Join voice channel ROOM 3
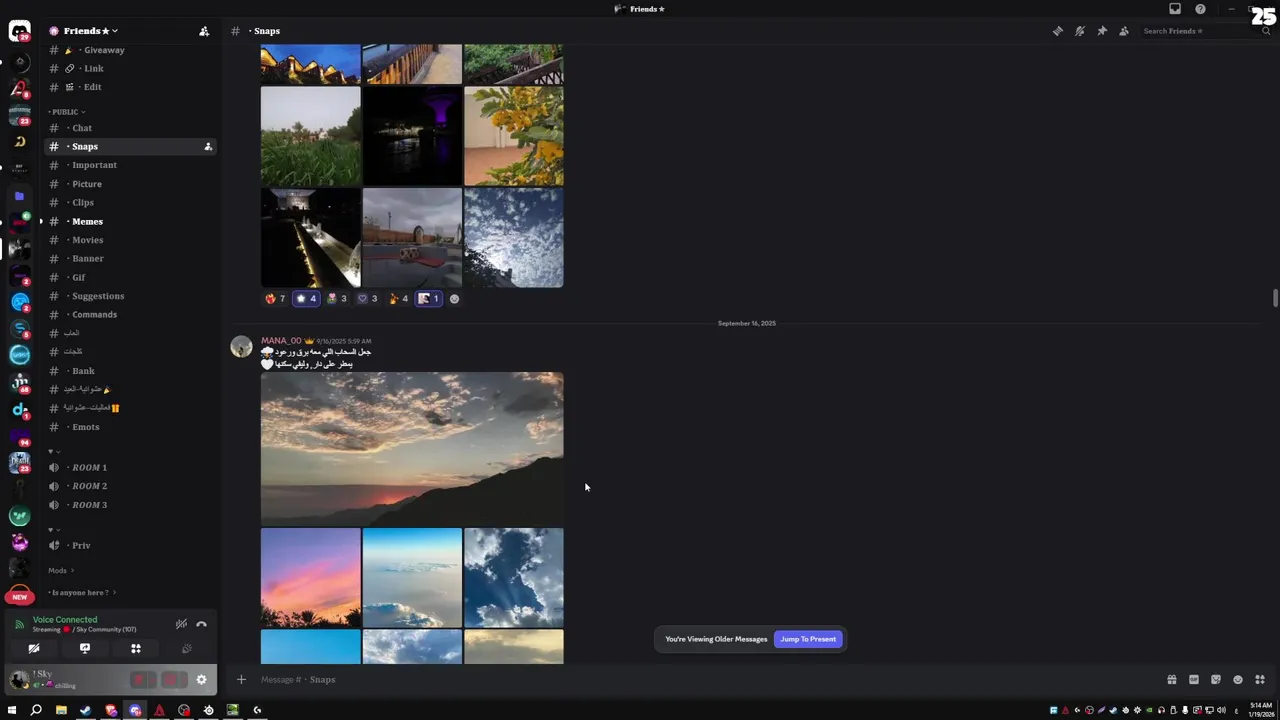The width and height of the screenshot is (1280, 720). tap(130, 505)
